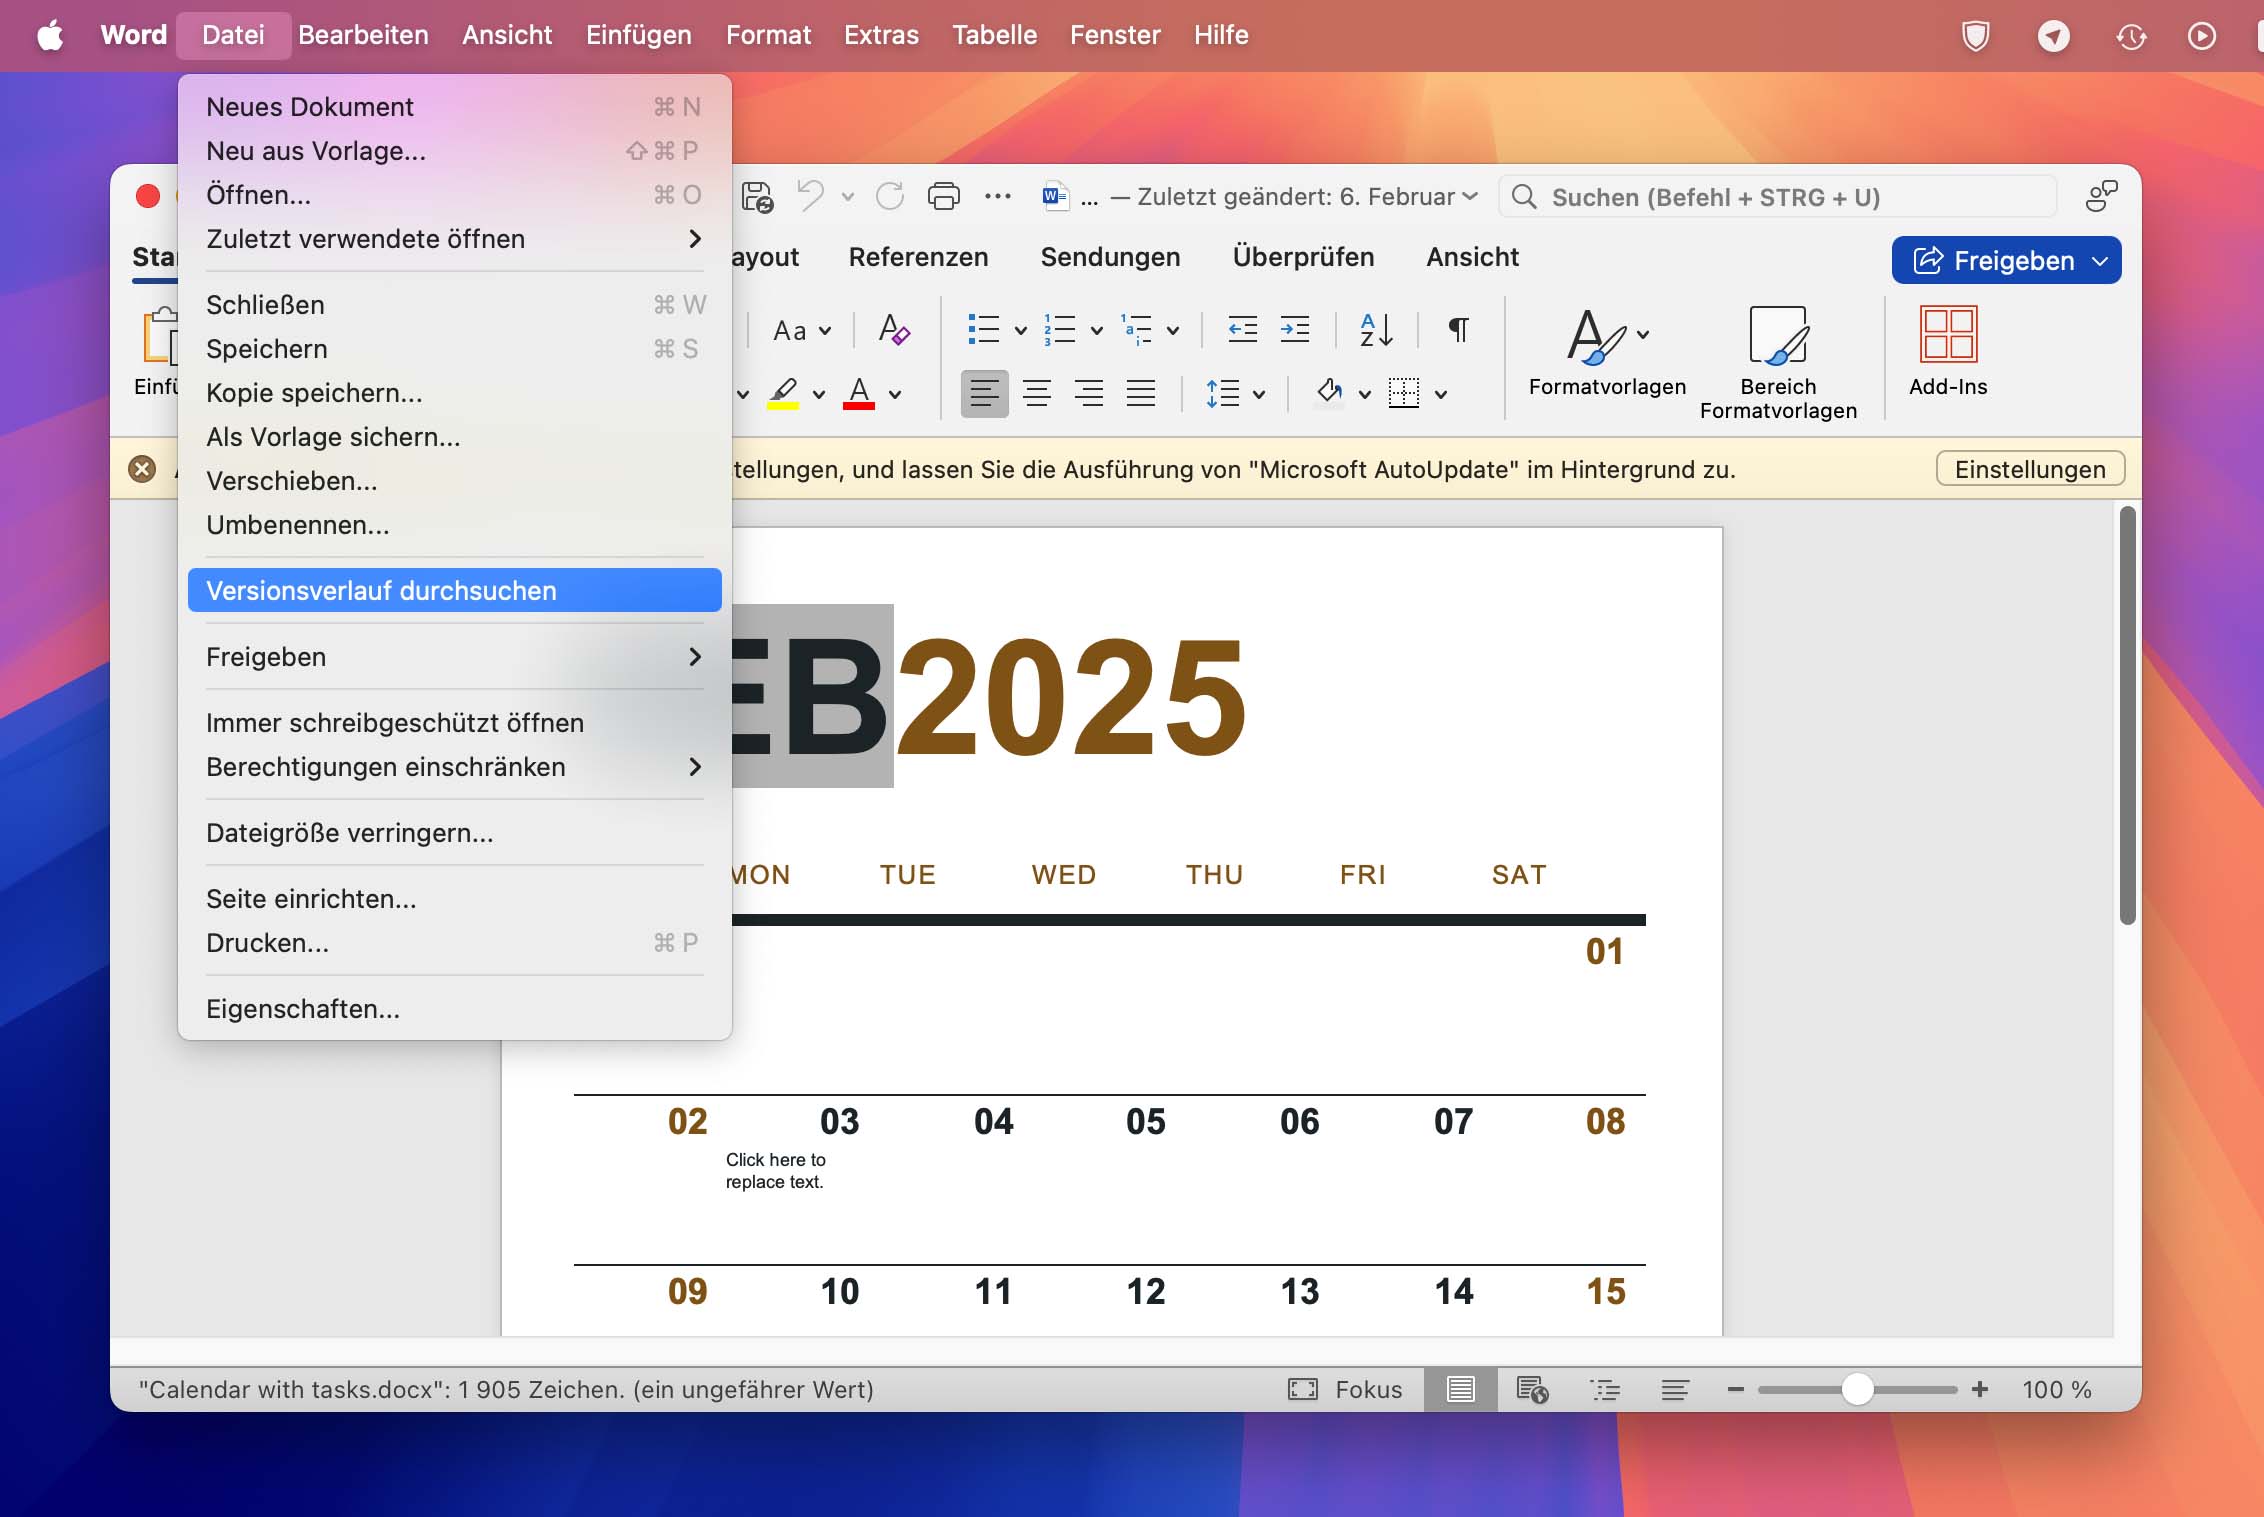
Task: Click the bulleted list icon
Action: click(984, 329)
